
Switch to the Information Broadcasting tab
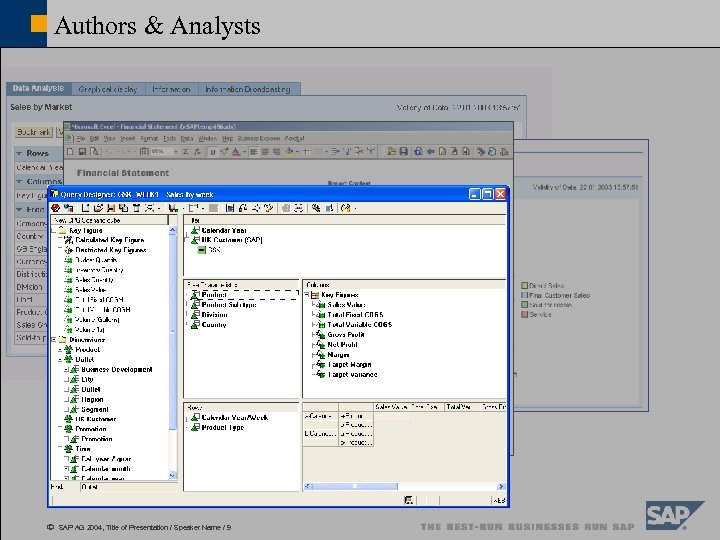point(248,89)
